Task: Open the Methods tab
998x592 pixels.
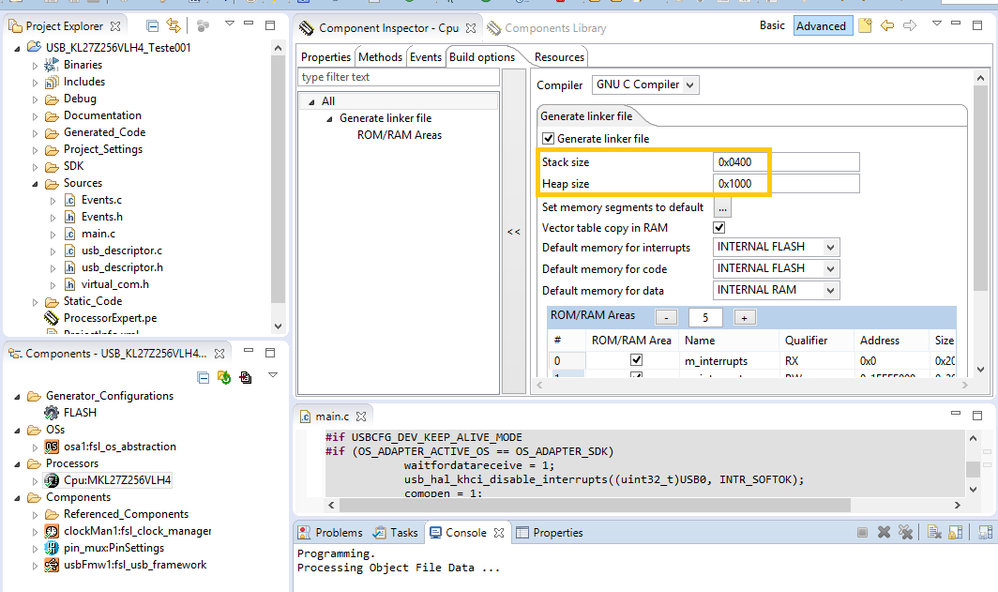Action: coord(380,57)
